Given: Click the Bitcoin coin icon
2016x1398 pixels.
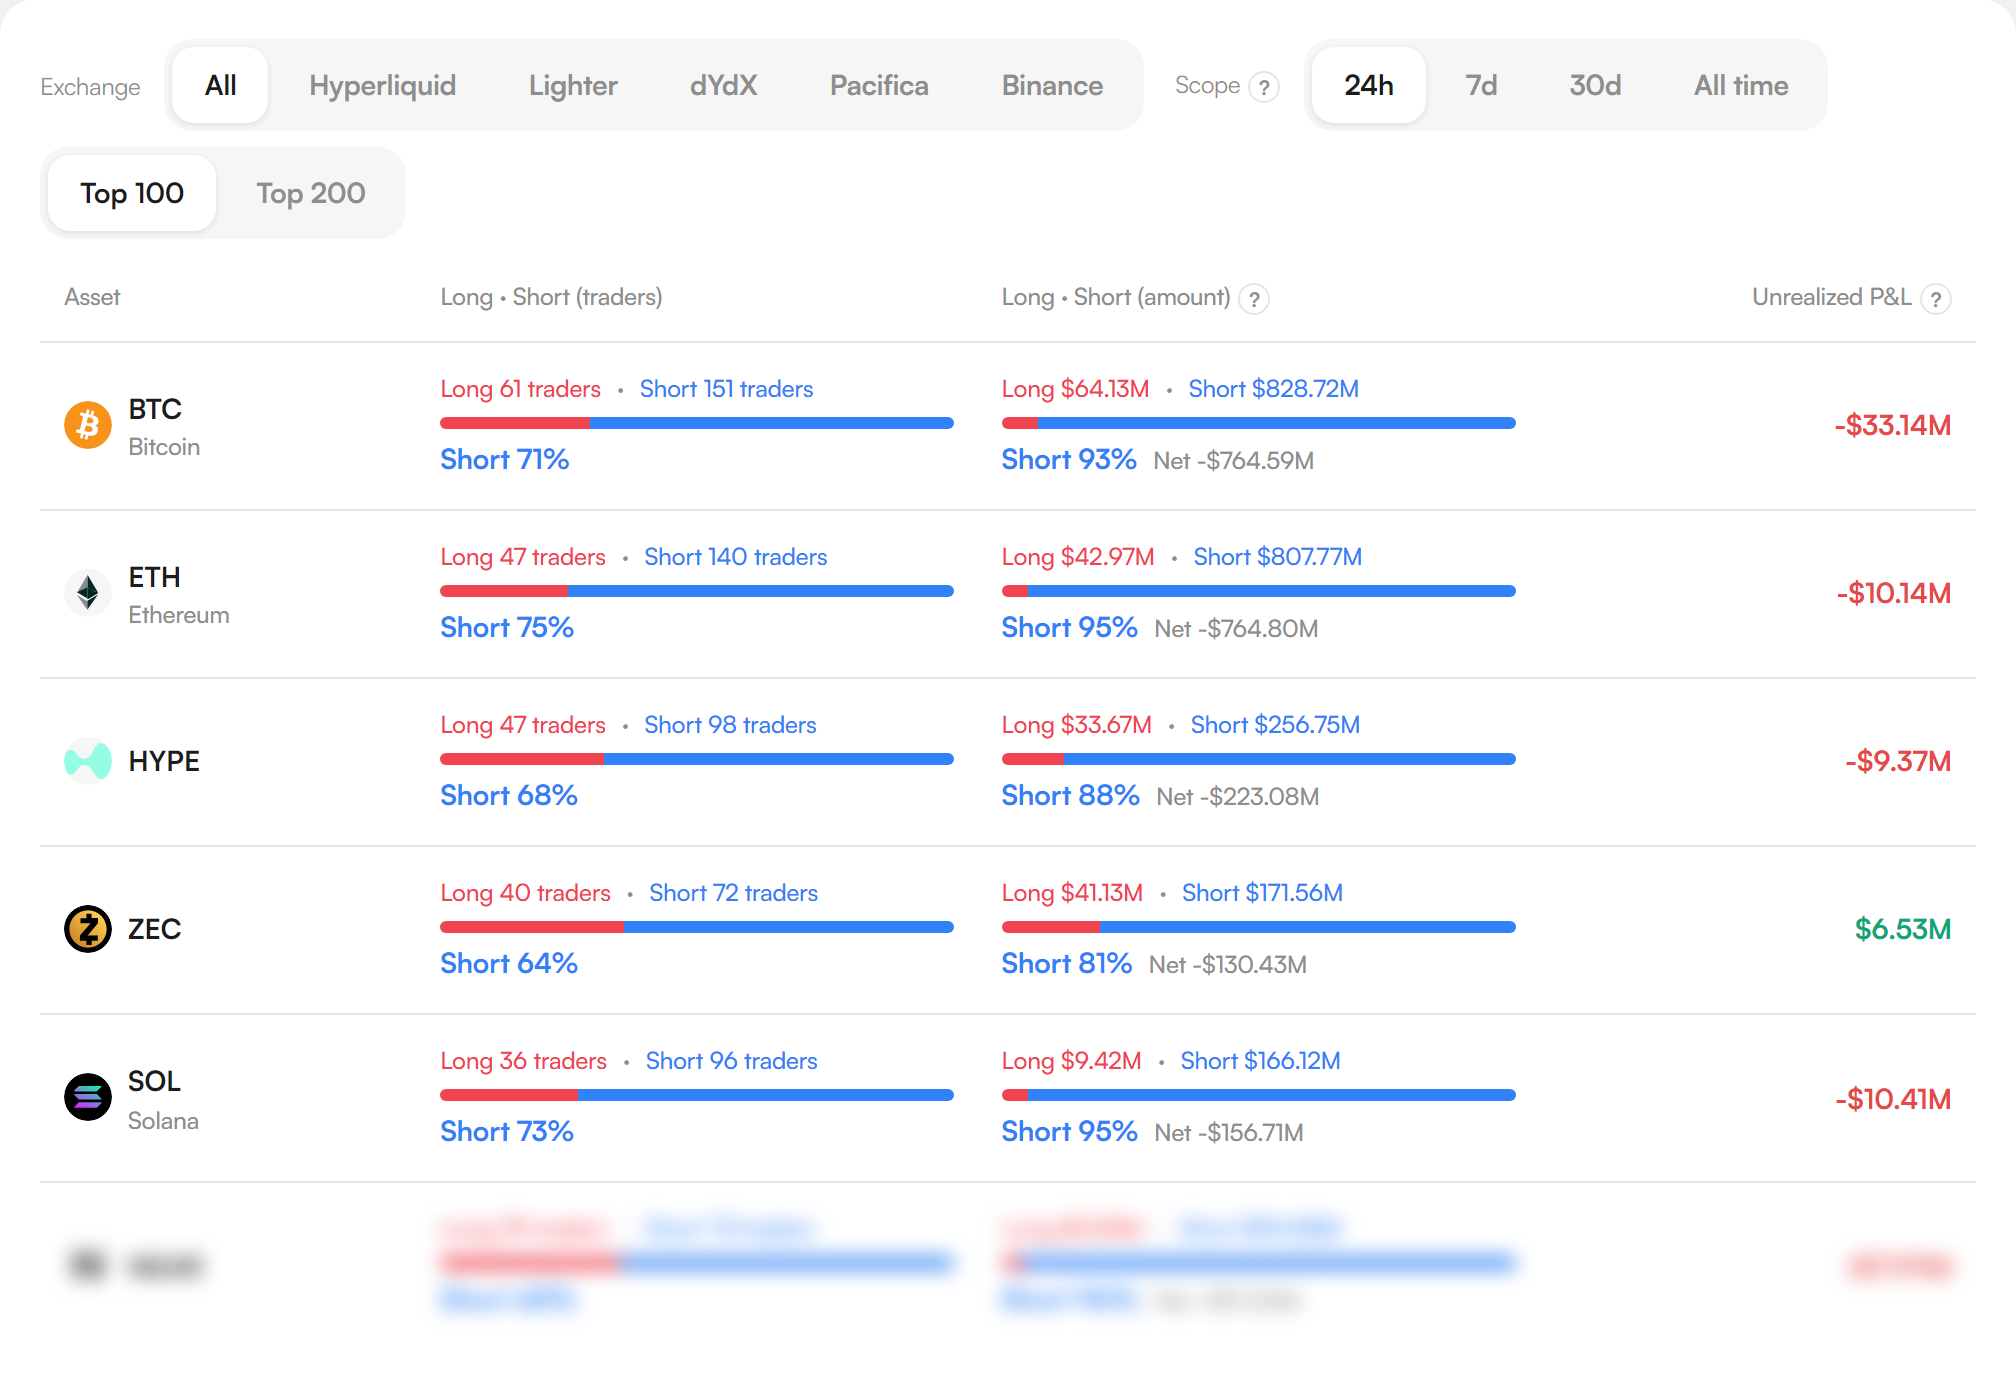Looking at the screenshot, I should 88,425.
